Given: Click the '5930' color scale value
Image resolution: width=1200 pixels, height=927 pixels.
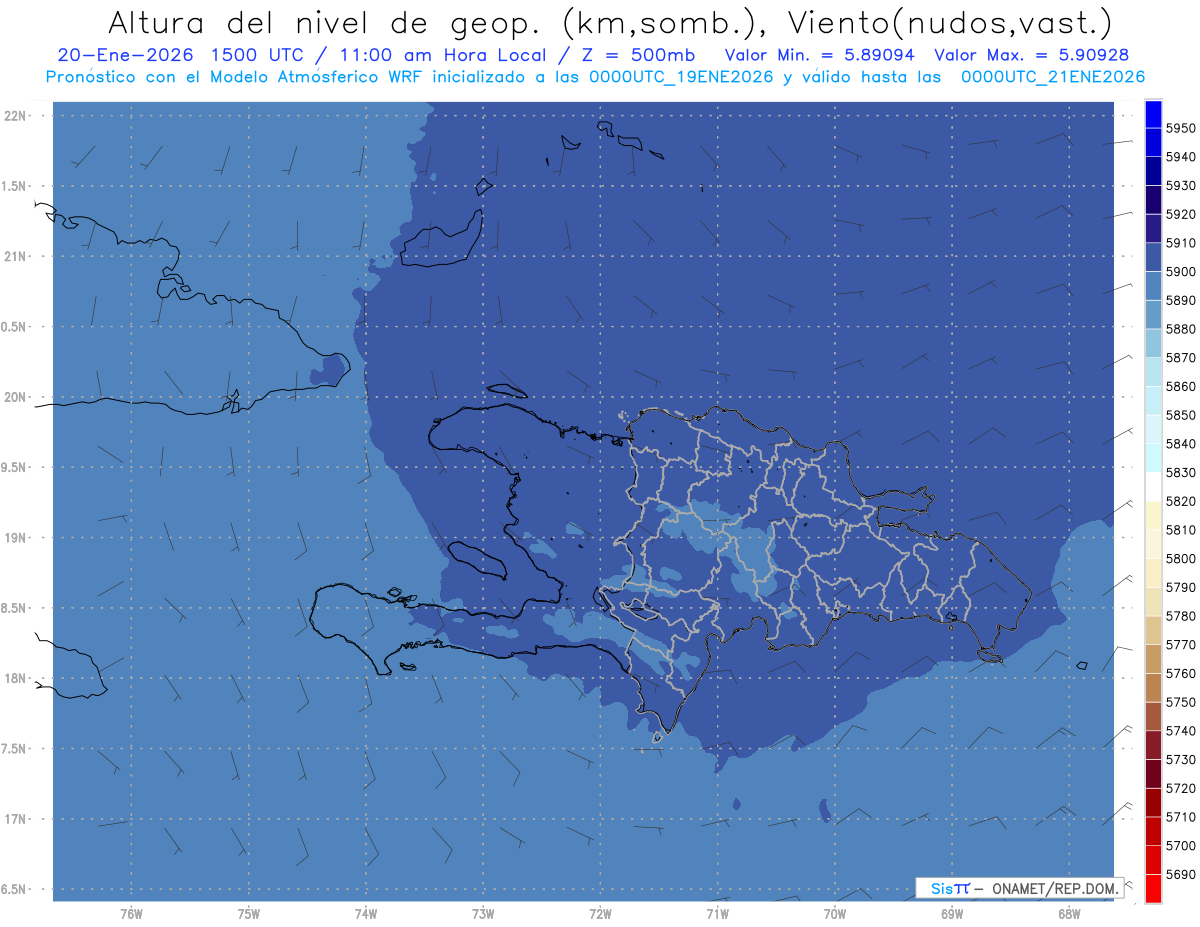Looking at the screenshot, I should pos(1181,186).
